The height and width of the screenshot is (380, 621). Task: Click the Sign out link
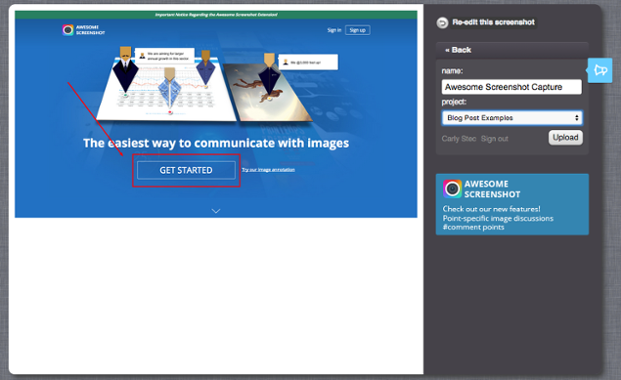494,139
